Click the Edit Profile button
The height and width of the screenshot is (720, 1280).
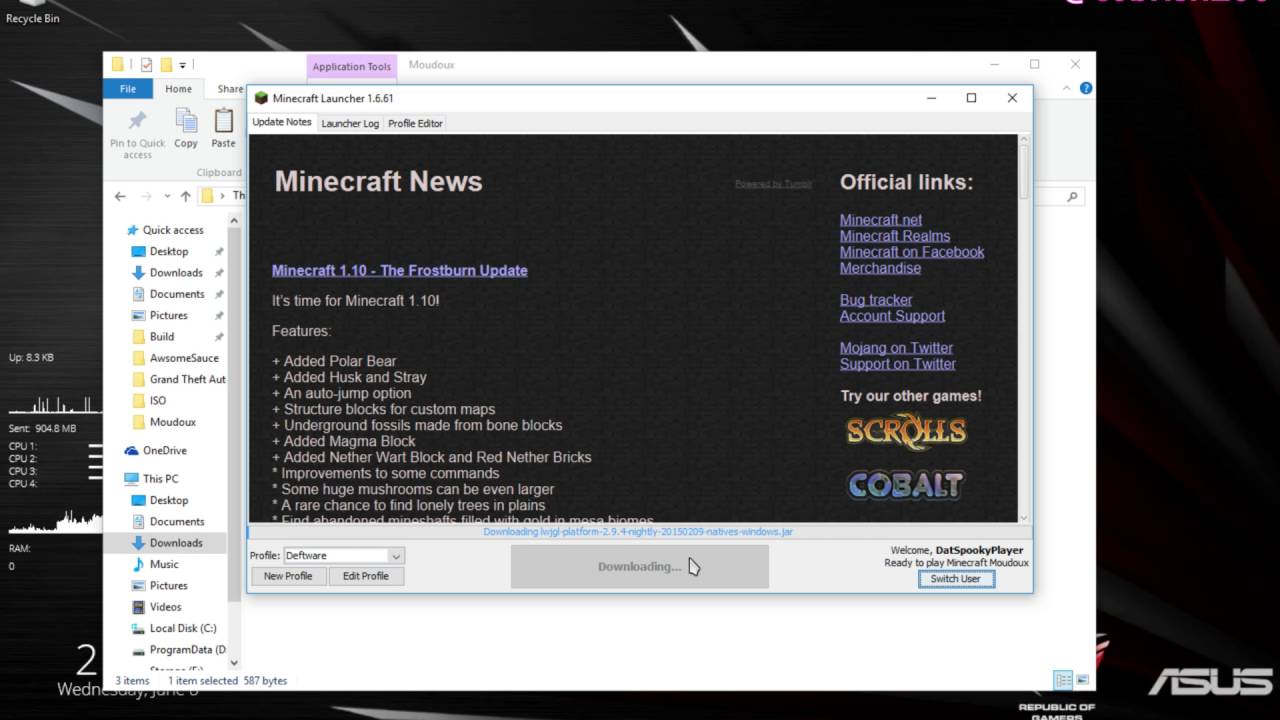click(366, 576)
